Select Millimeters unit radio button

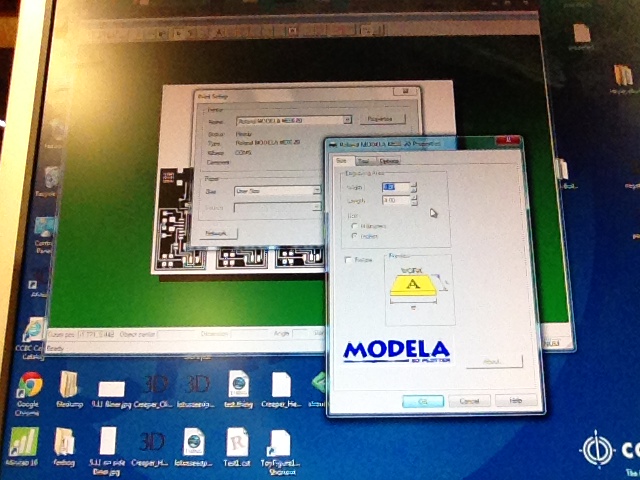(x=354, y=226)
